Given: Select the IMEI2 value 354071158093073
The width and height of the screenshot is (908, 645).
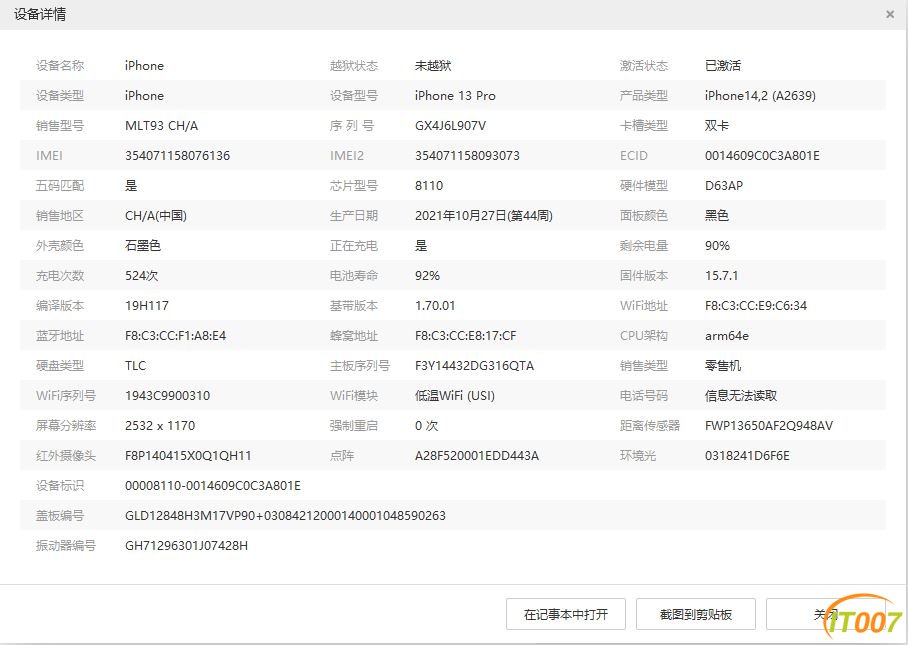Looking at the screenshot, I should pyautogui.click(x=467, y=156).
